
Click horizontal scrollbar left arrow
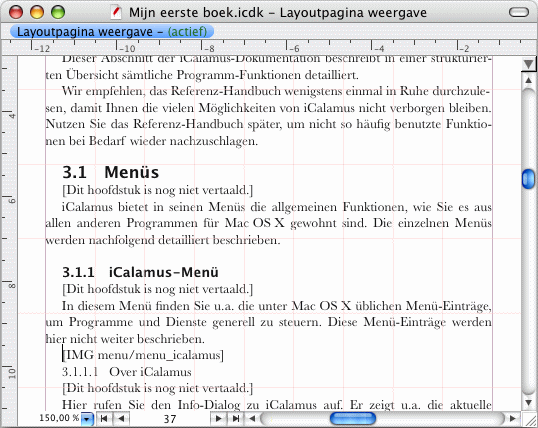(252, 418)
